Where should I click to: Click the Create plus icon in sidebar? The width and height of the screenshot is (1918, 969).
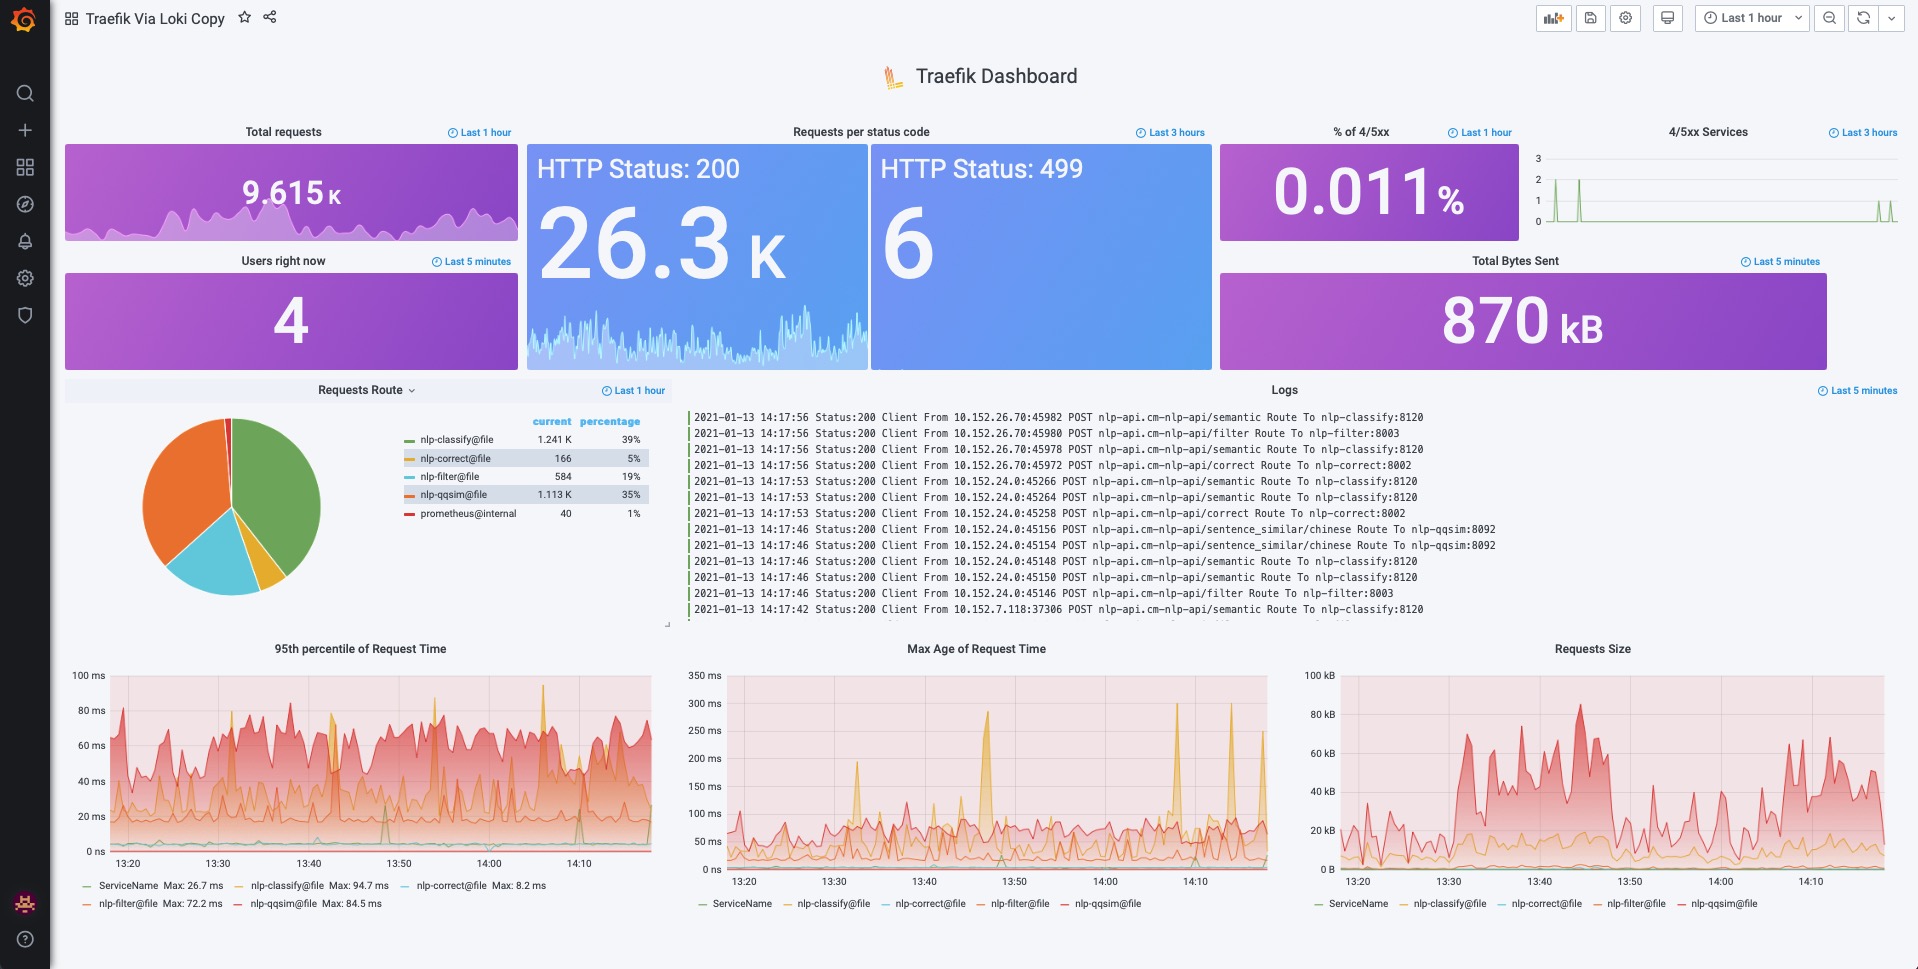click(25, 130)
